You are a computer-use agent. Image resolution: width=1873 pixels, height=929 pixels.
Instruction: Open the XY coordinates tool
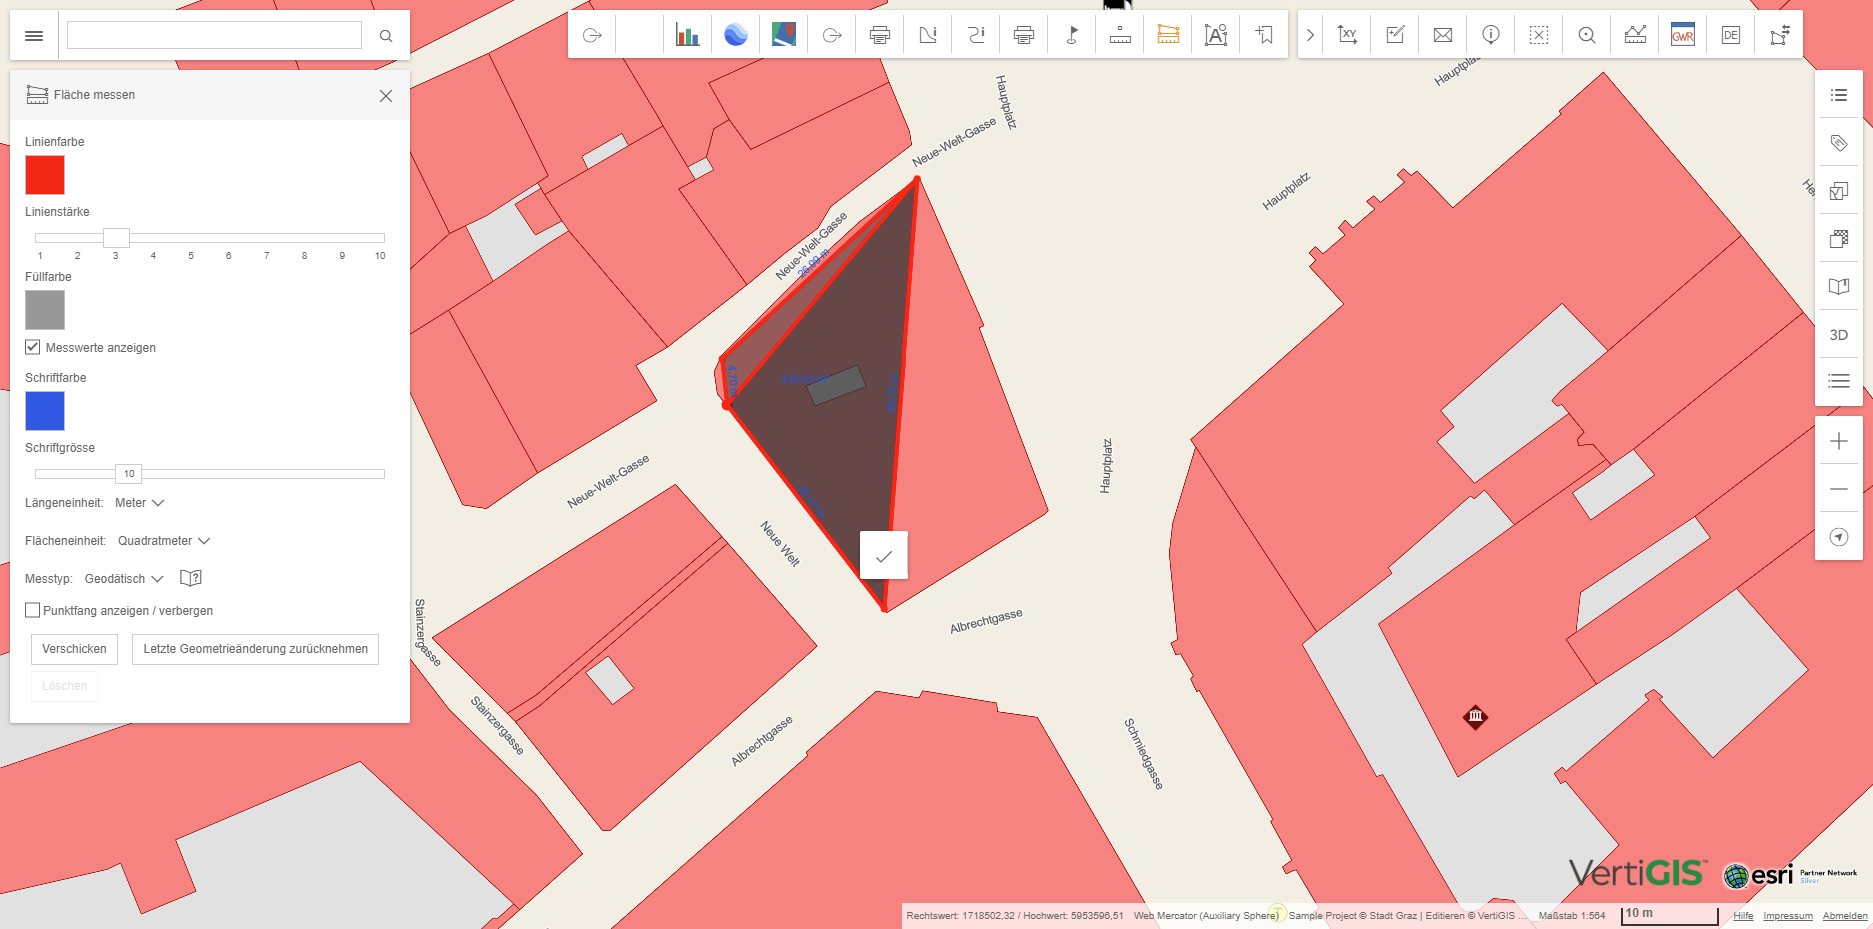point(1347,35)
